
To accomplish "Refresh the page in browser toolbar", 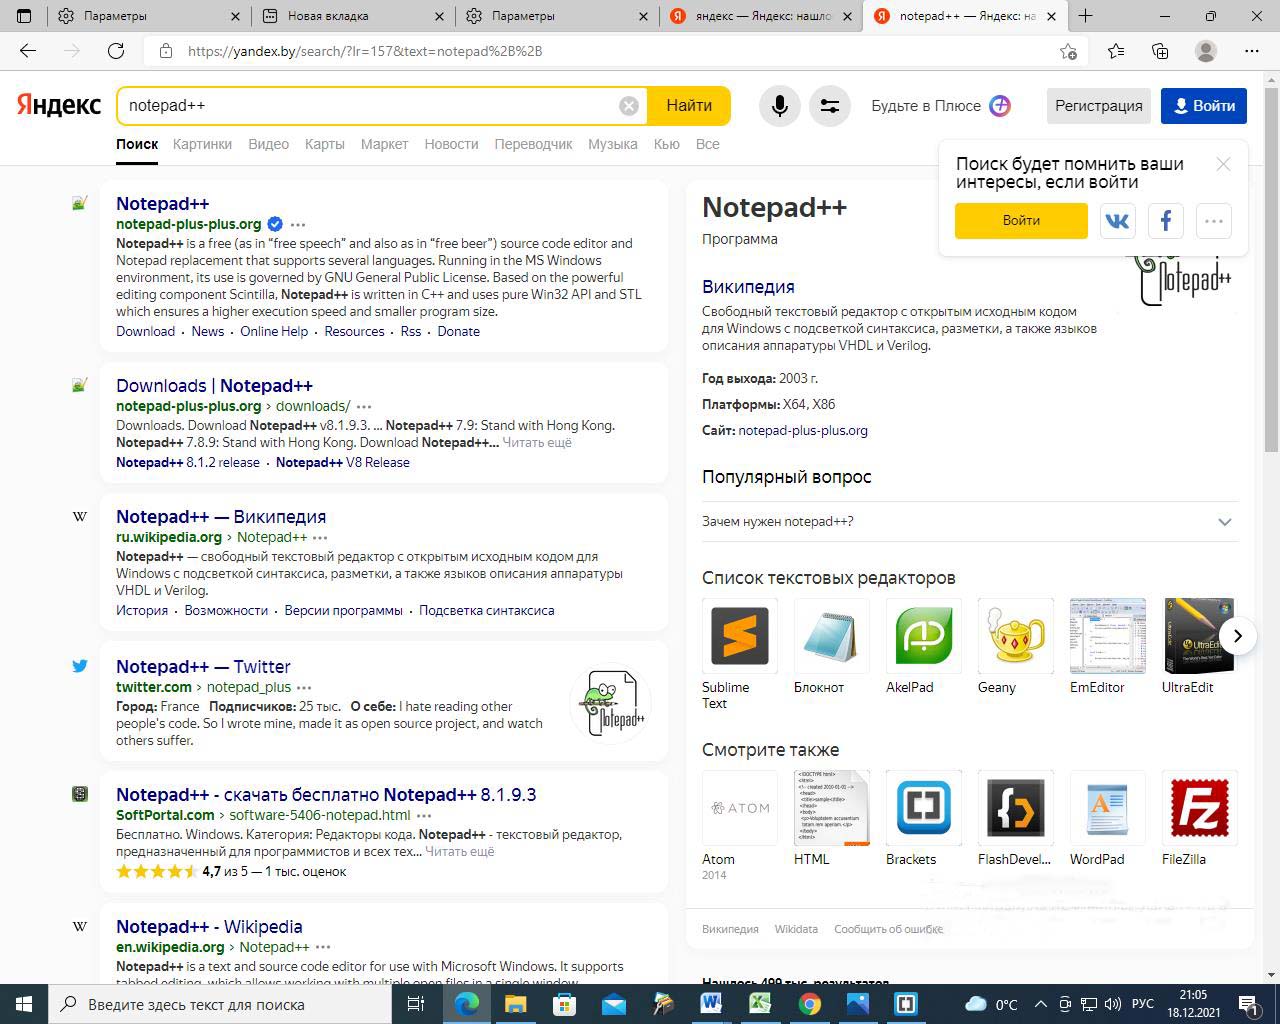I will point(116,51).
